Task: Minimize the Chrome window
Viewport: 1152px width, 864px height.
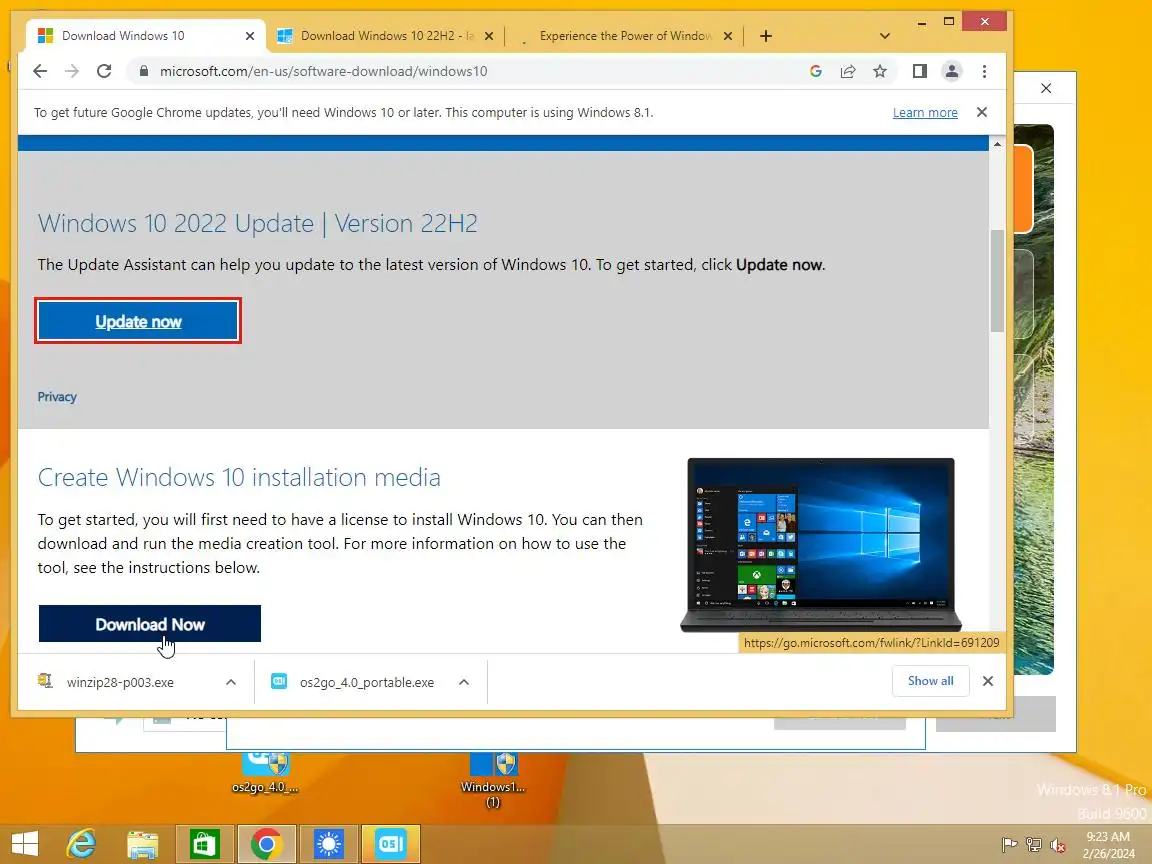Action: pos(921,22)
